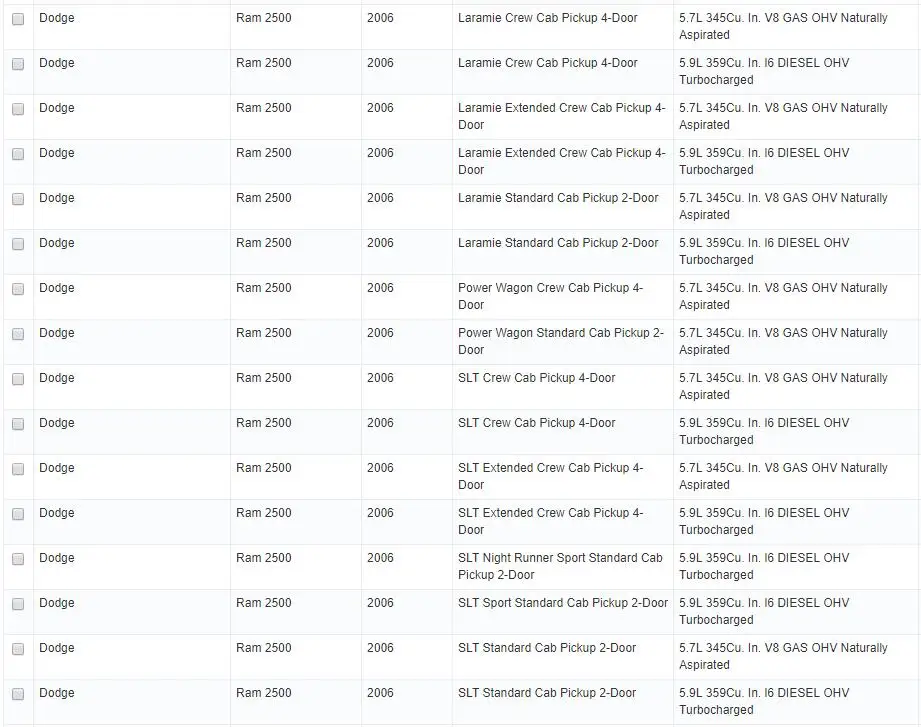This screenshot has width=921, height=727.
Task: Click 'Dodge' in the Power Wagon Crew Cab row
Action: tap(57, 288)
